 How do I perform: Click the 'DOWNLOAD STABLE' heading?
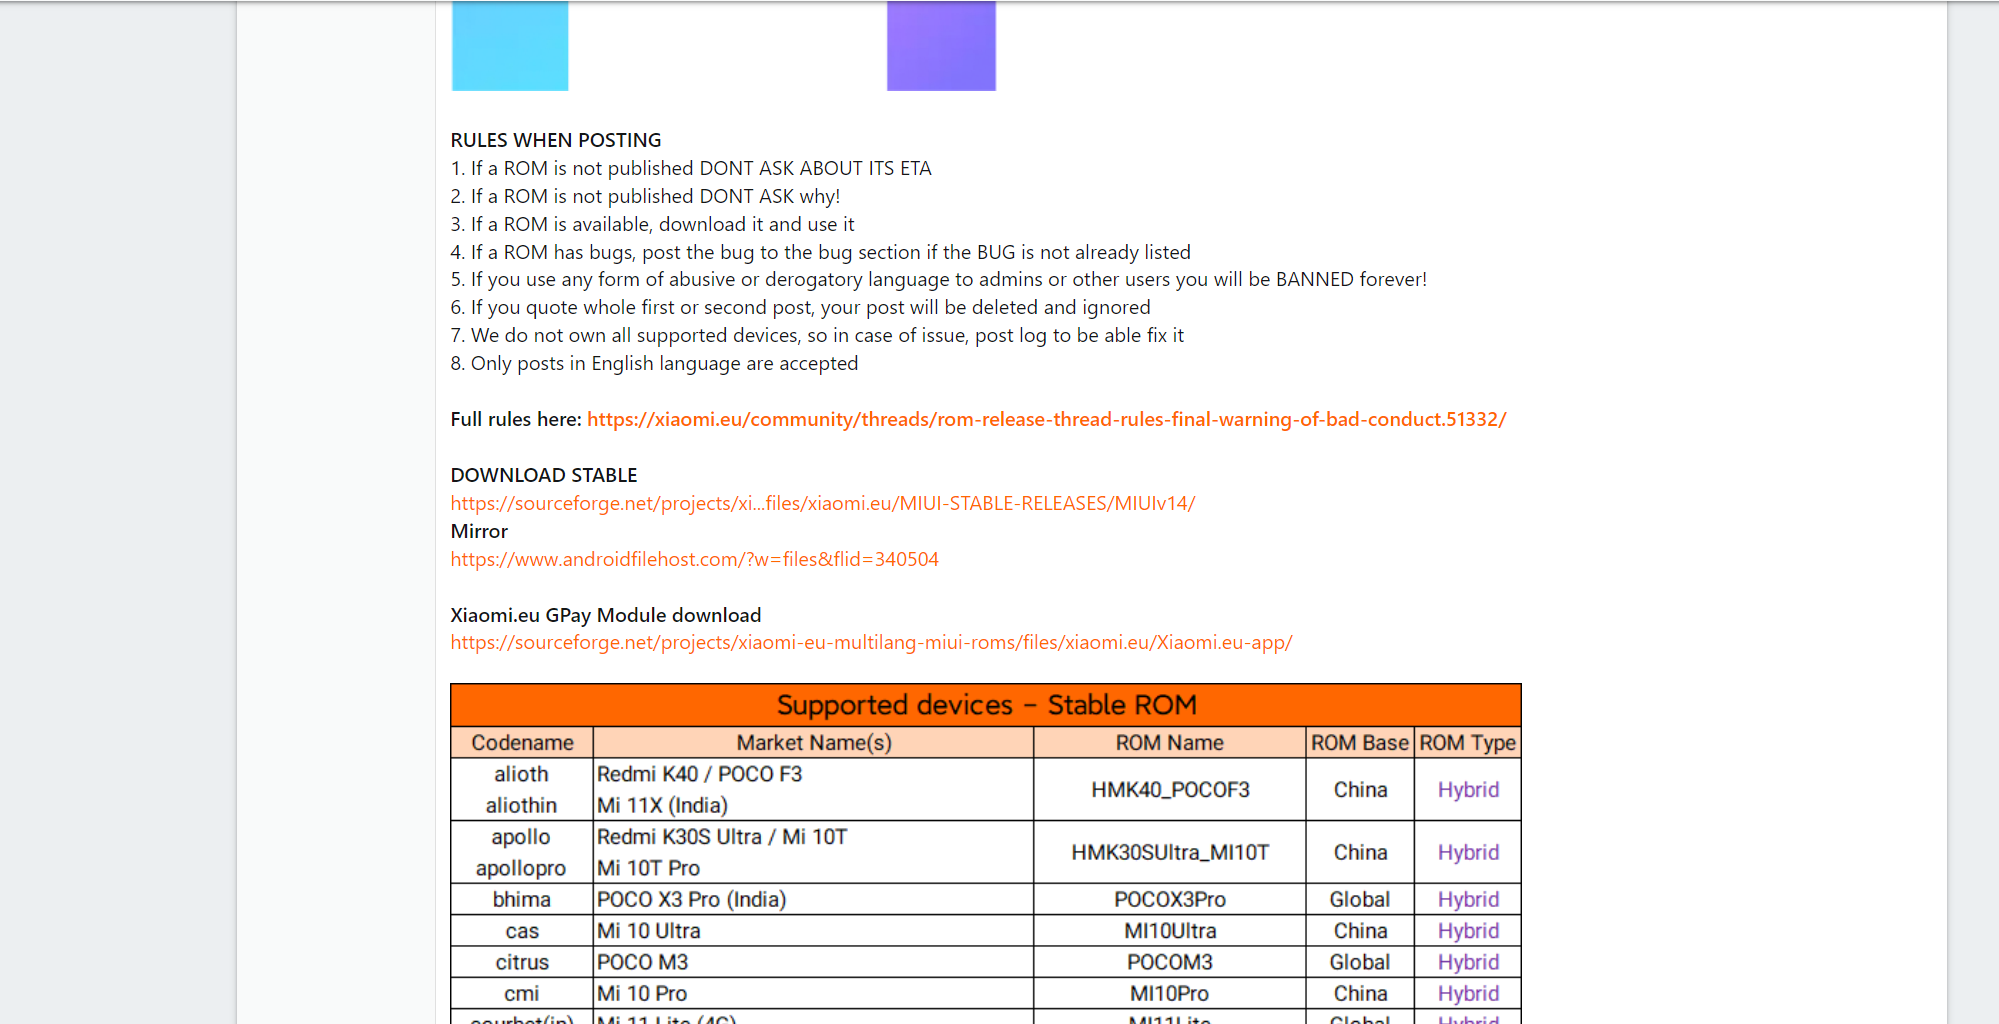tap(544, 475)
